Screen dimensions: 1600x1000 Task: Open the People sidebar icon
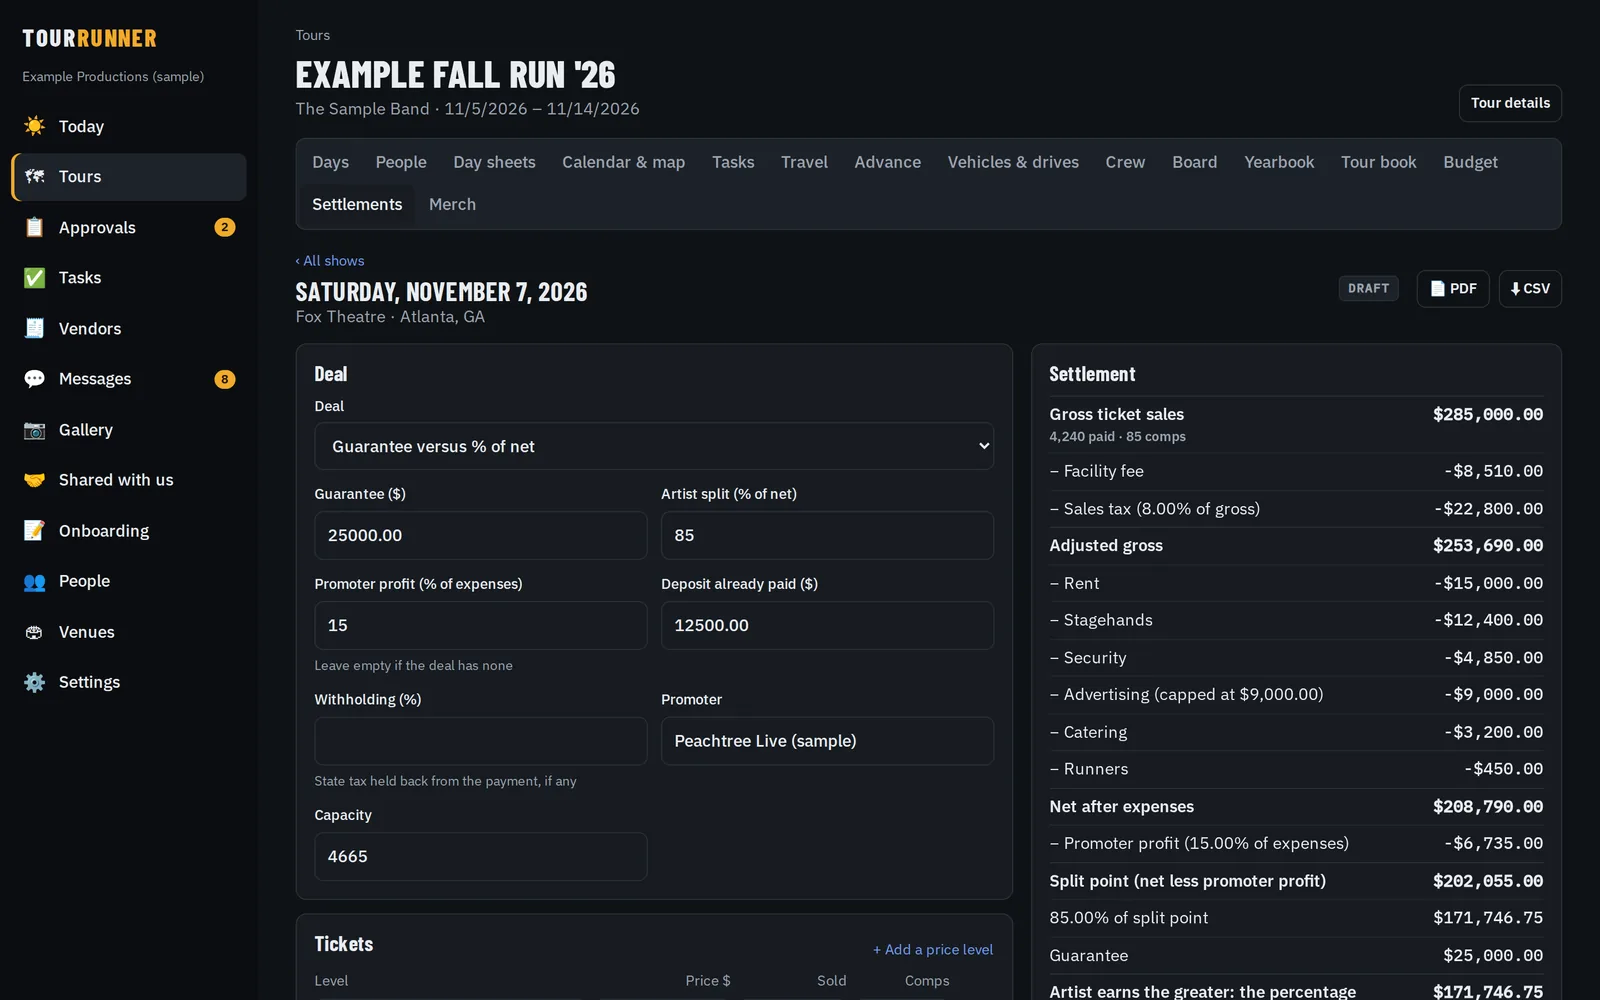coord(34,581)
